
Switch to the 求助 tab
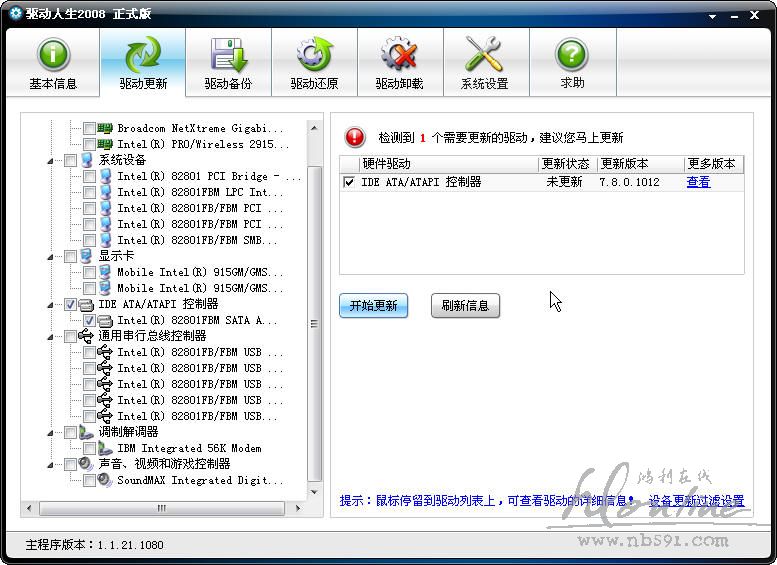point(572,62)
